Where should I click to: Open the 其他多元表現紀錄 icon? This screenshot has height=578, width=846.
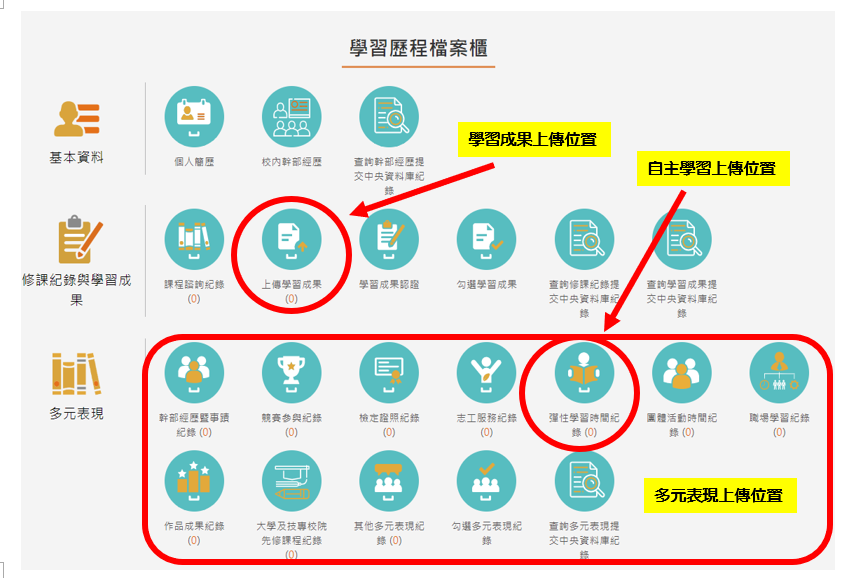coord(389,481)
